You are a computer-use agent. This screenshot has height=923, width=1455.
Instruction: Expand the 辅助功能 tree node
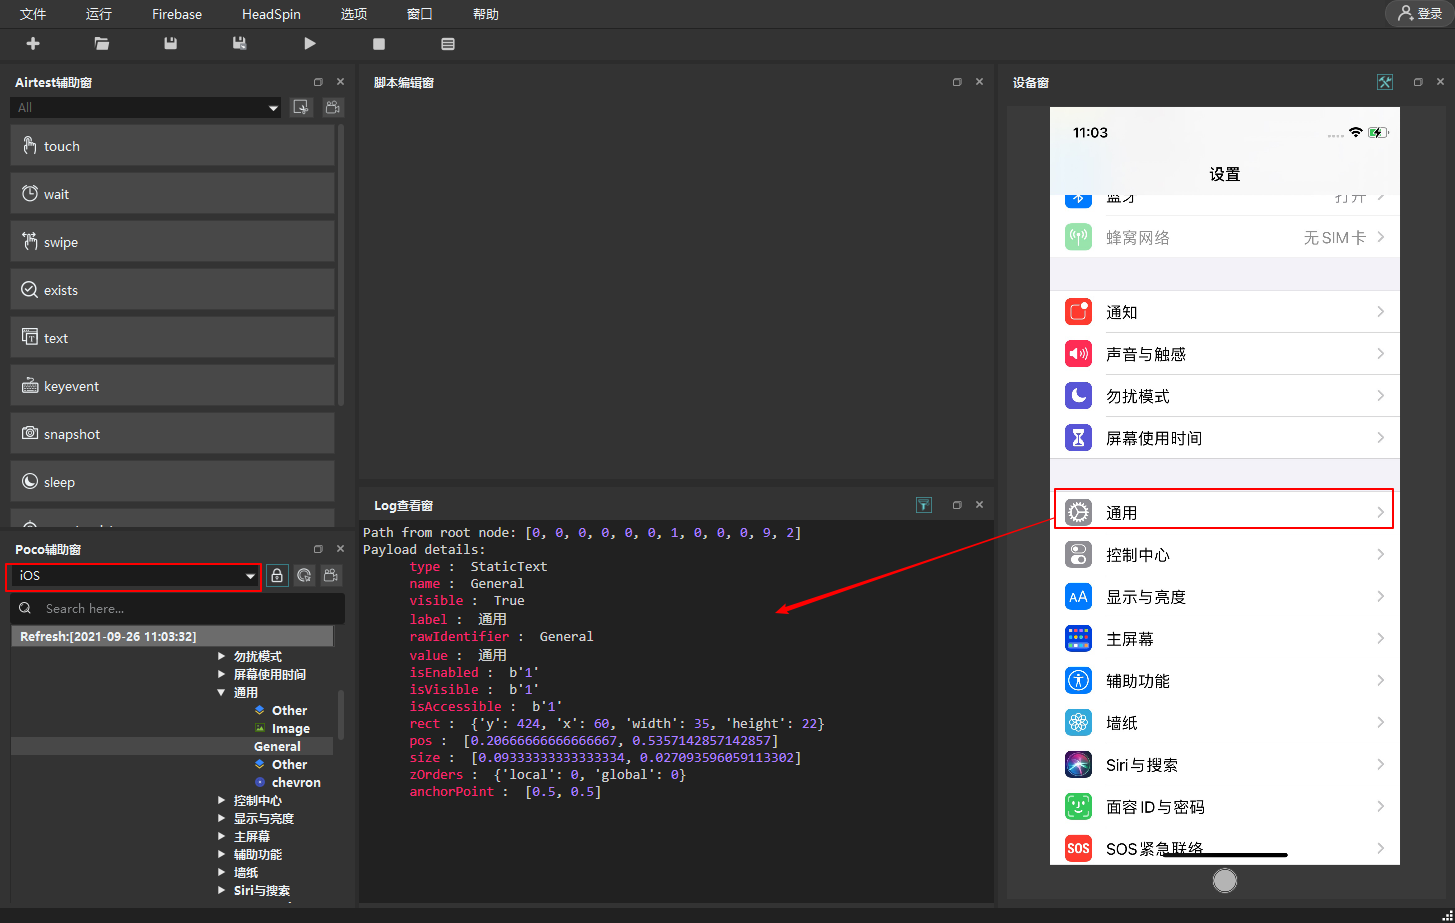click(x=222, y=855)
